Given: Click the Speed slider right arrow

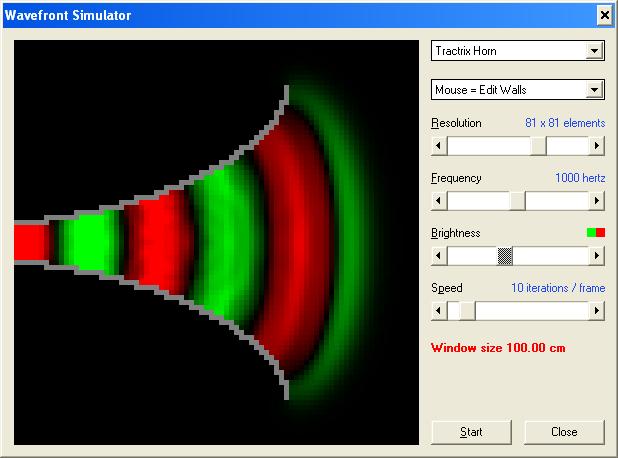Looking at the screenshot, I should pos(596,311).
